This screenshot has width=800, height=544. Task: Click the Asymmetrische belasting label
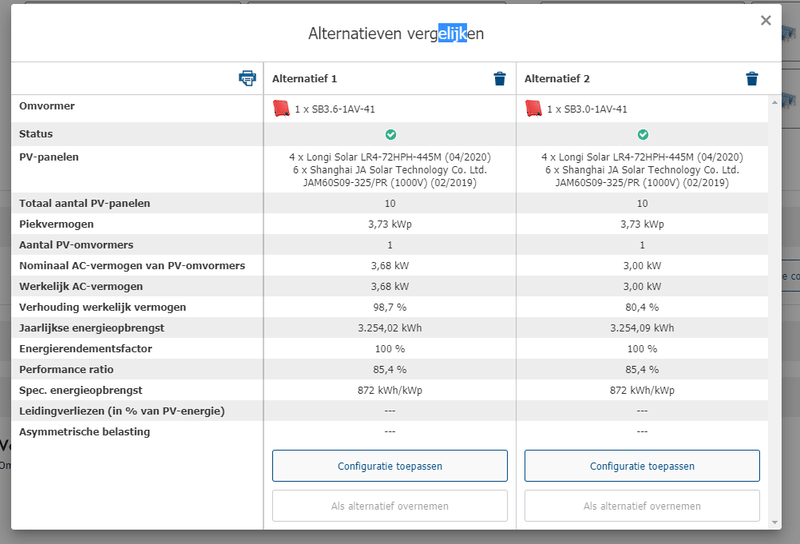(85, 432)
